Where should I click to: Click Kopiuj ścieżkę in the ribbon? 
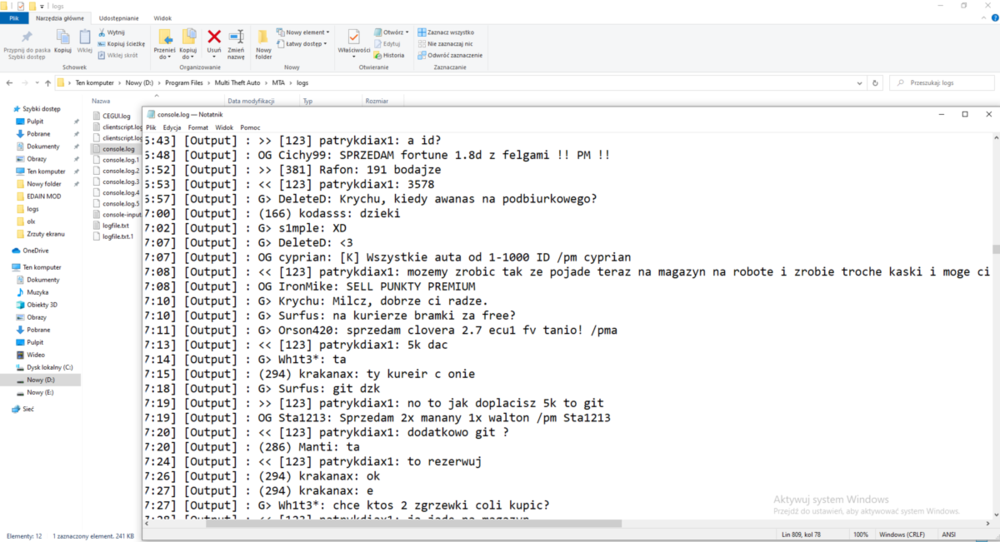(121, 44)
